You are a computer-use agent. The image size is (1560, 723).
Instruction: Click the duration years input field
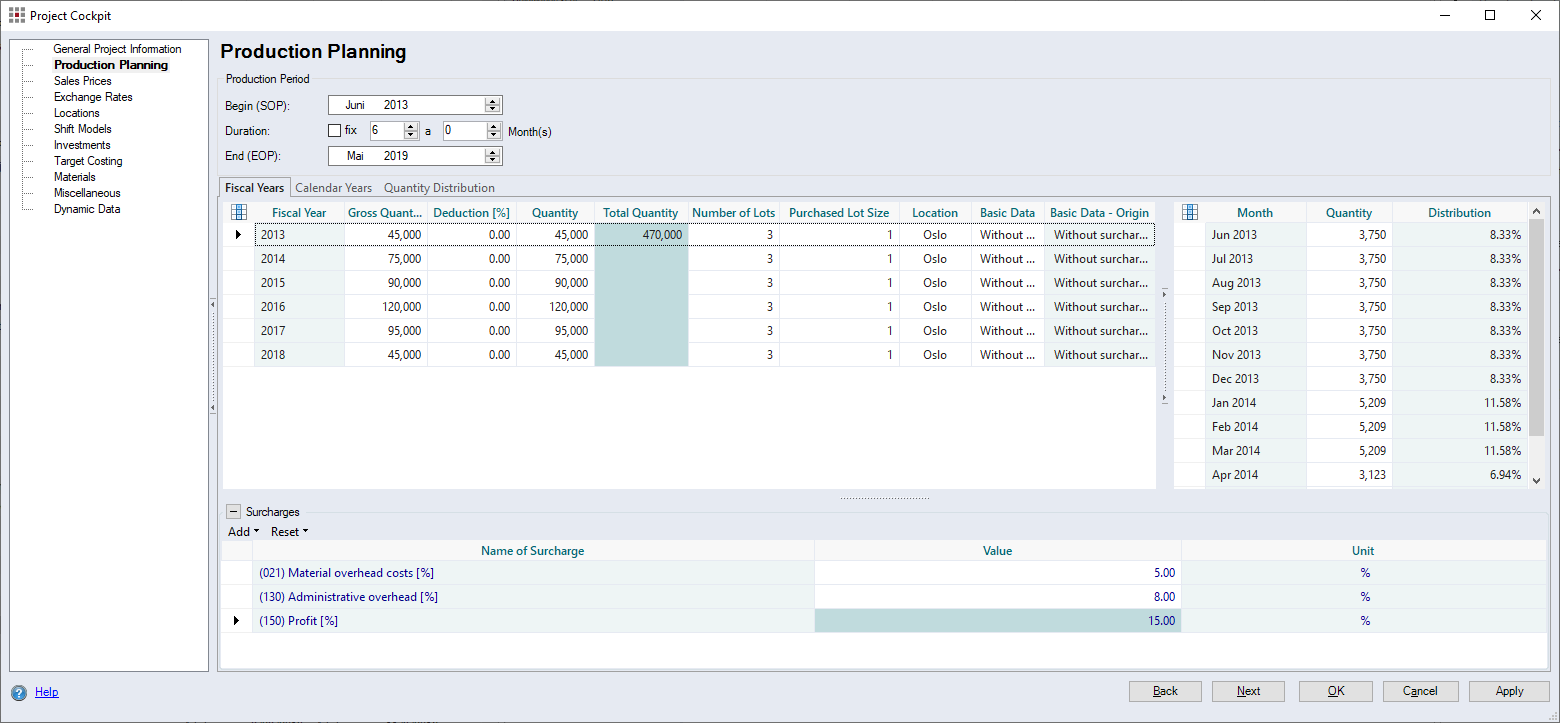[386, 131]
